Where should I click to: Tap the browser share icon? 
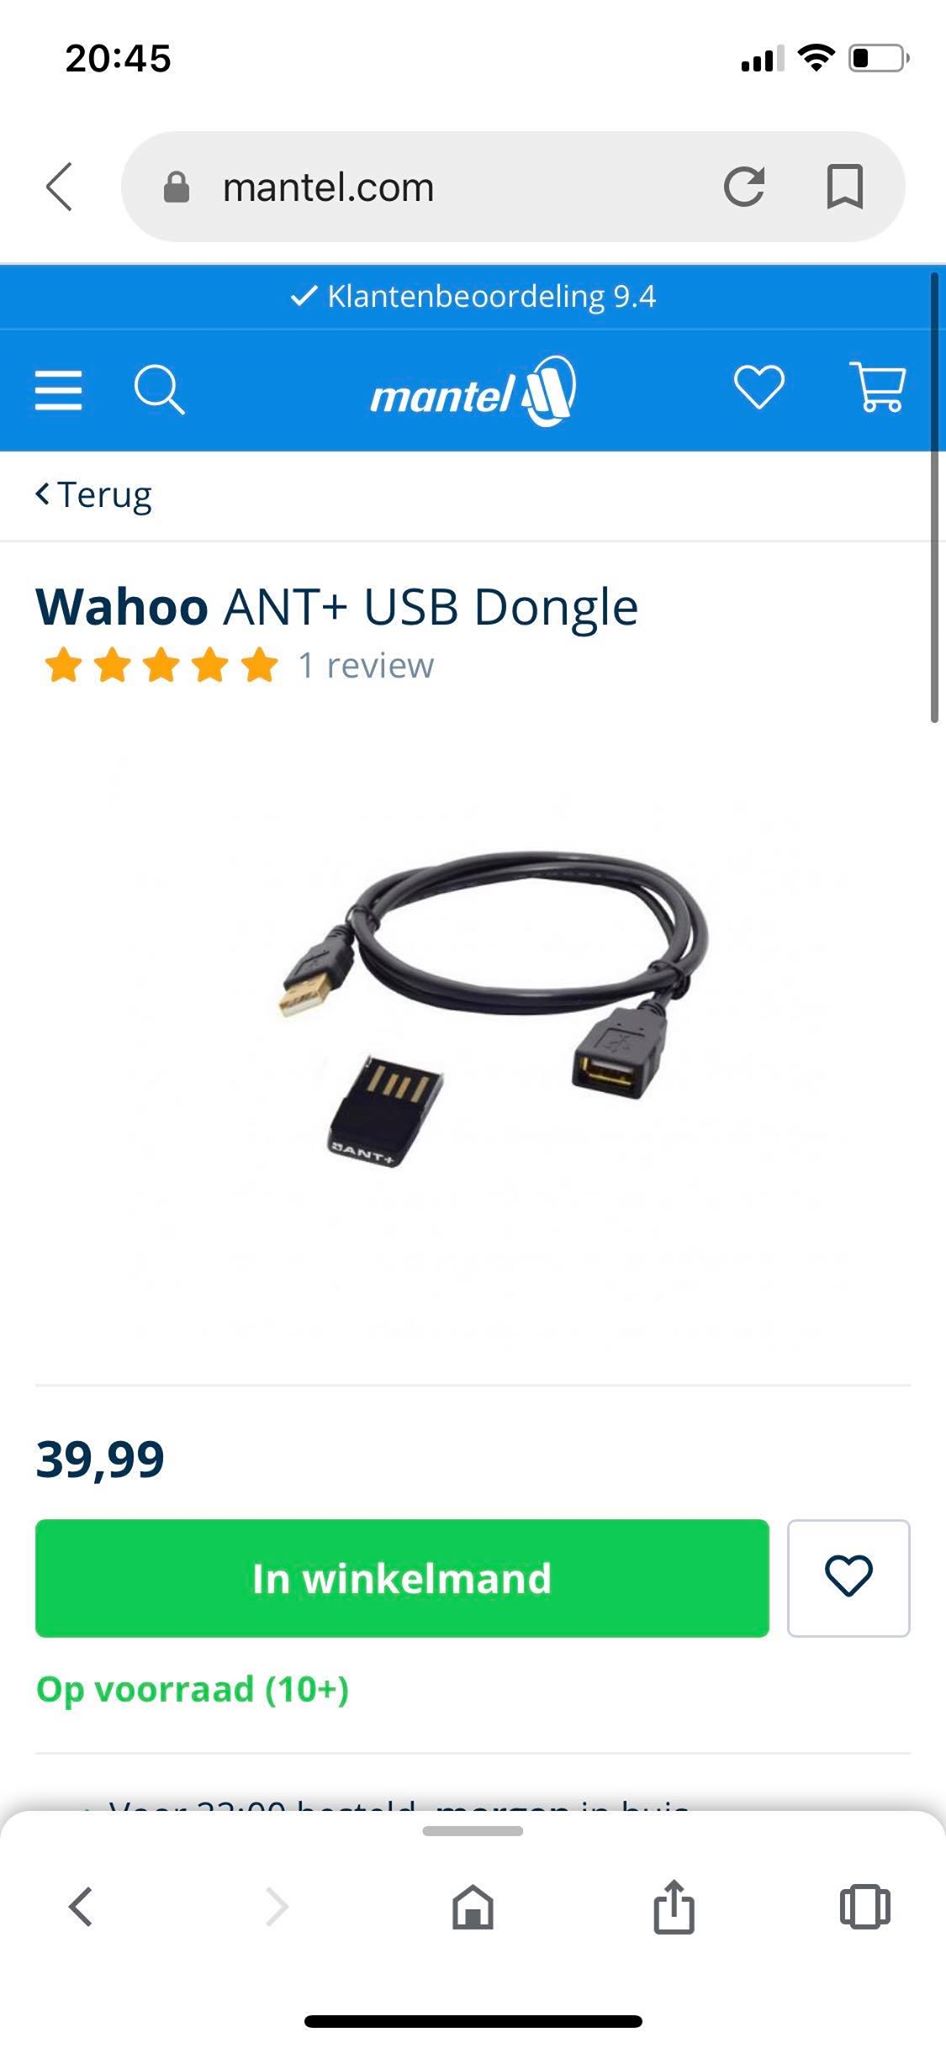tap(674, 1906)
